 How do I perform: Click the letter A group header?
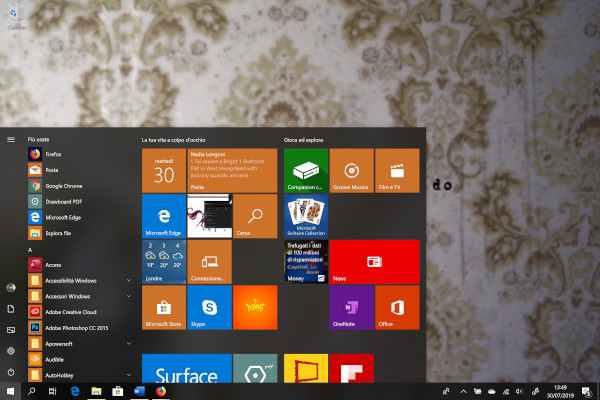click(30, 250)
